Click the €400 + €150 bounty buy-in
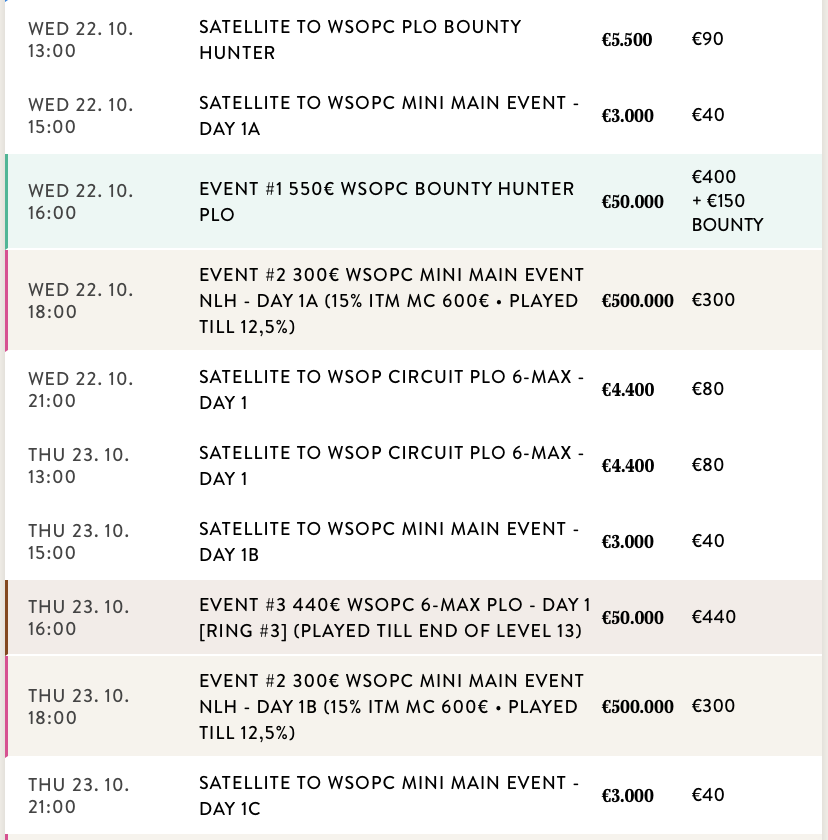This screenshot has height=840, width=828. click(x=727, y=202)
